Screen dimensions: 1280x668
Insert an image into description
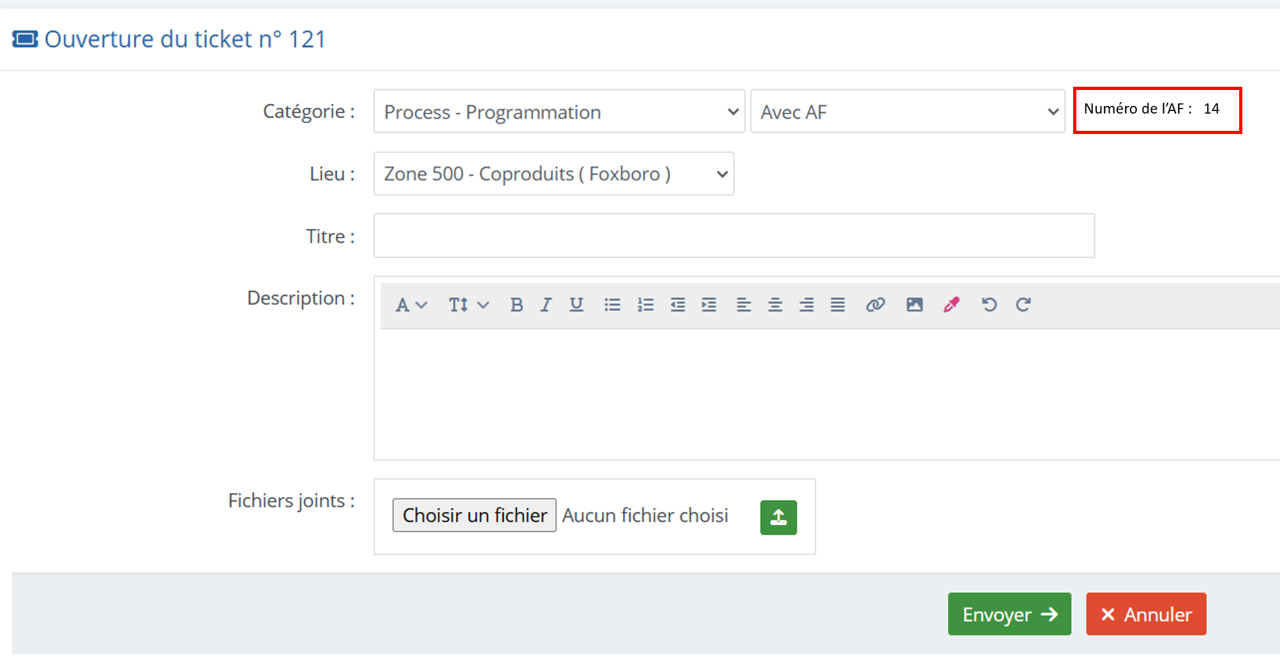(x=914, y=305)
